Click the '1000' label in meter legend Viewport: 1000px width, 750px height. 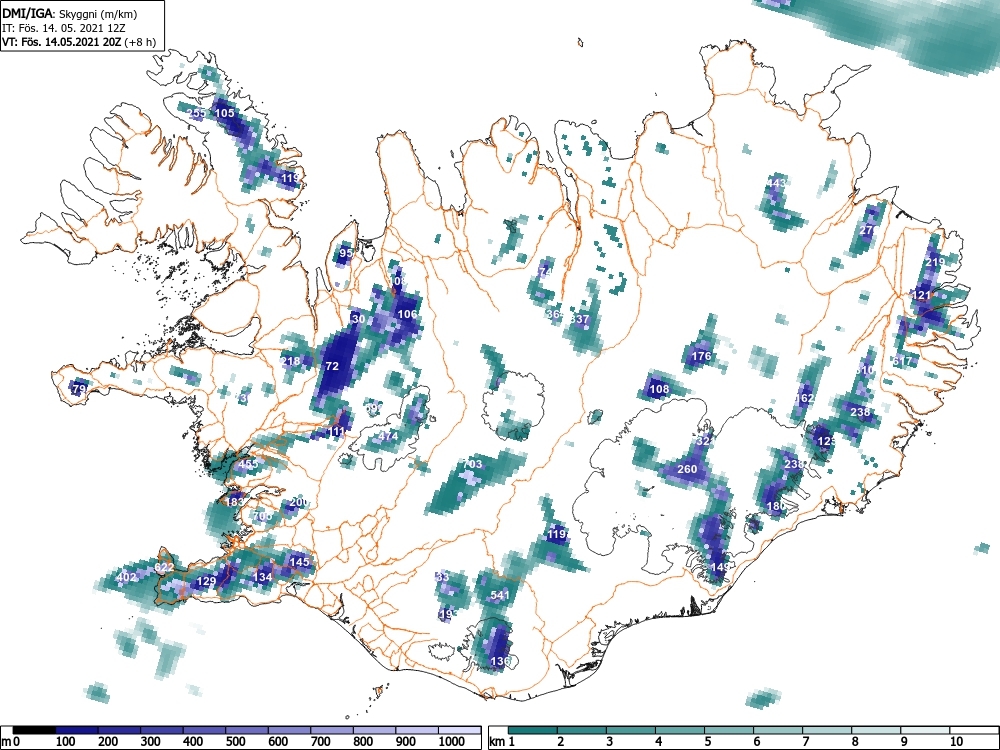pyautogui.click(x=452, y=742)
